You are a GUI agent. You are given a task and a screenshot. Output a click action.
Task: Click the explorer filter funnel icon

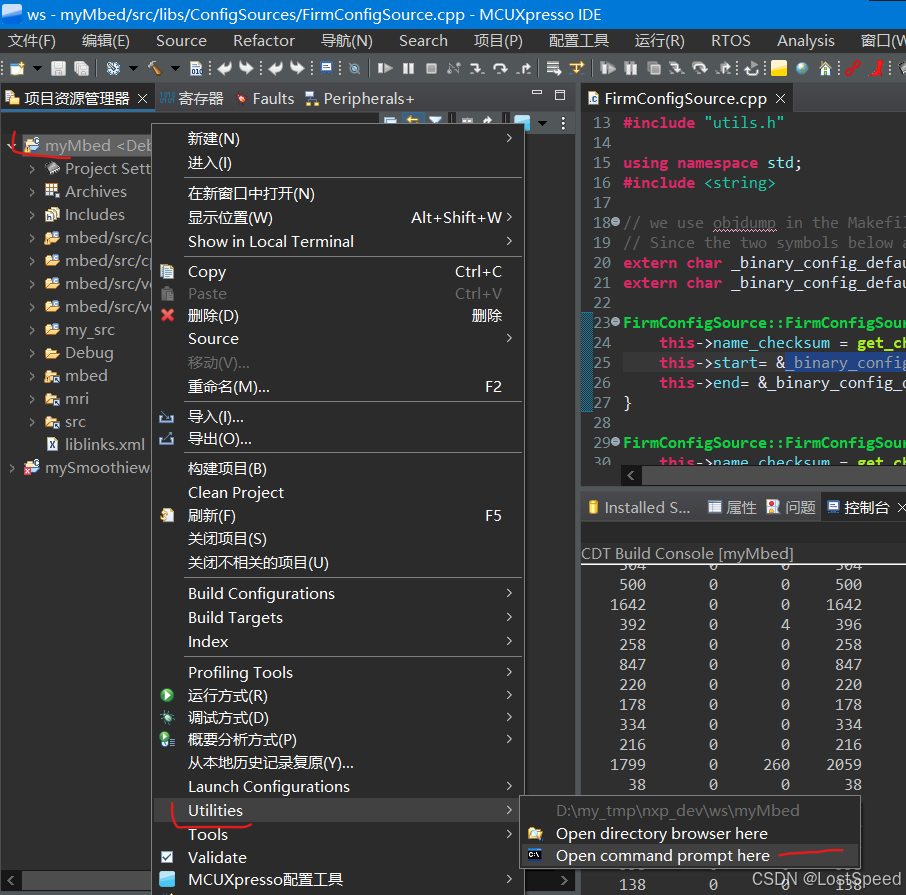[435, 120]
